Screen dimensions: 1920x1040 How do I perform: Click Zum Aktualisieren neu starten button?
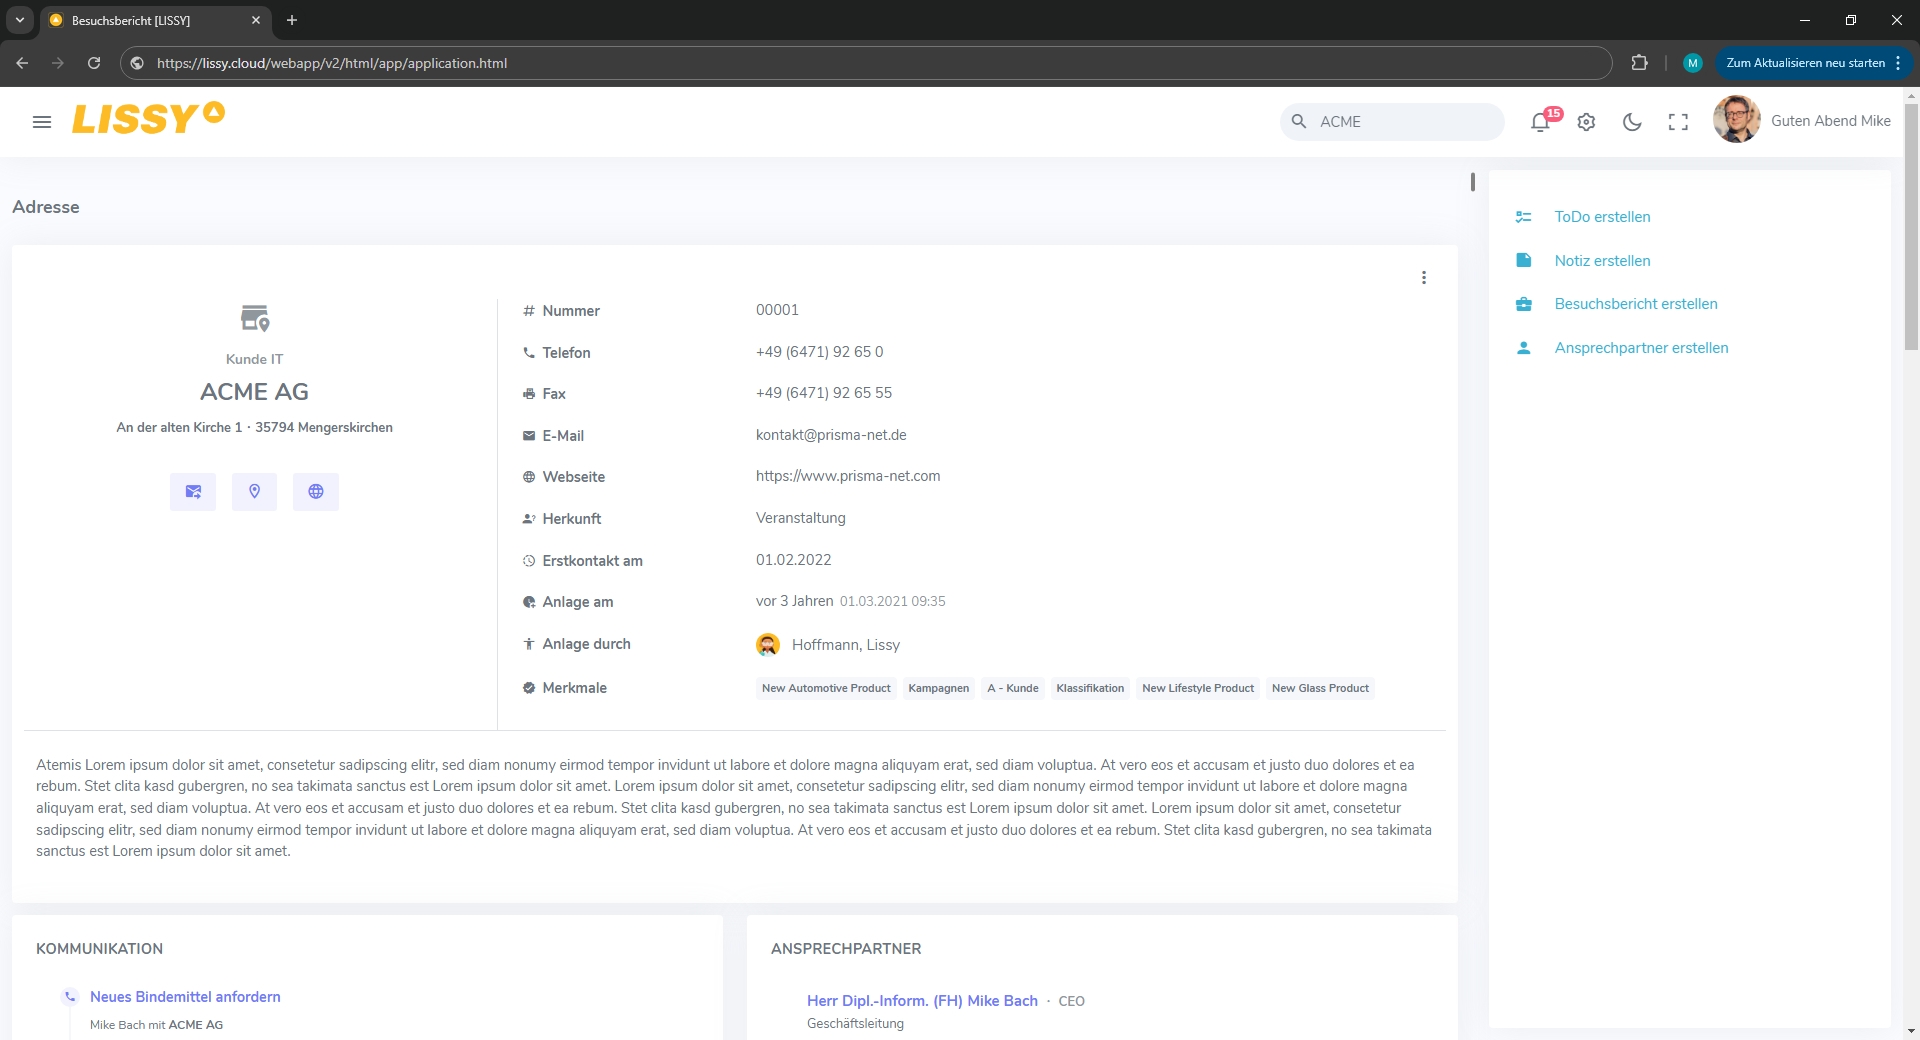point(1805,63)
